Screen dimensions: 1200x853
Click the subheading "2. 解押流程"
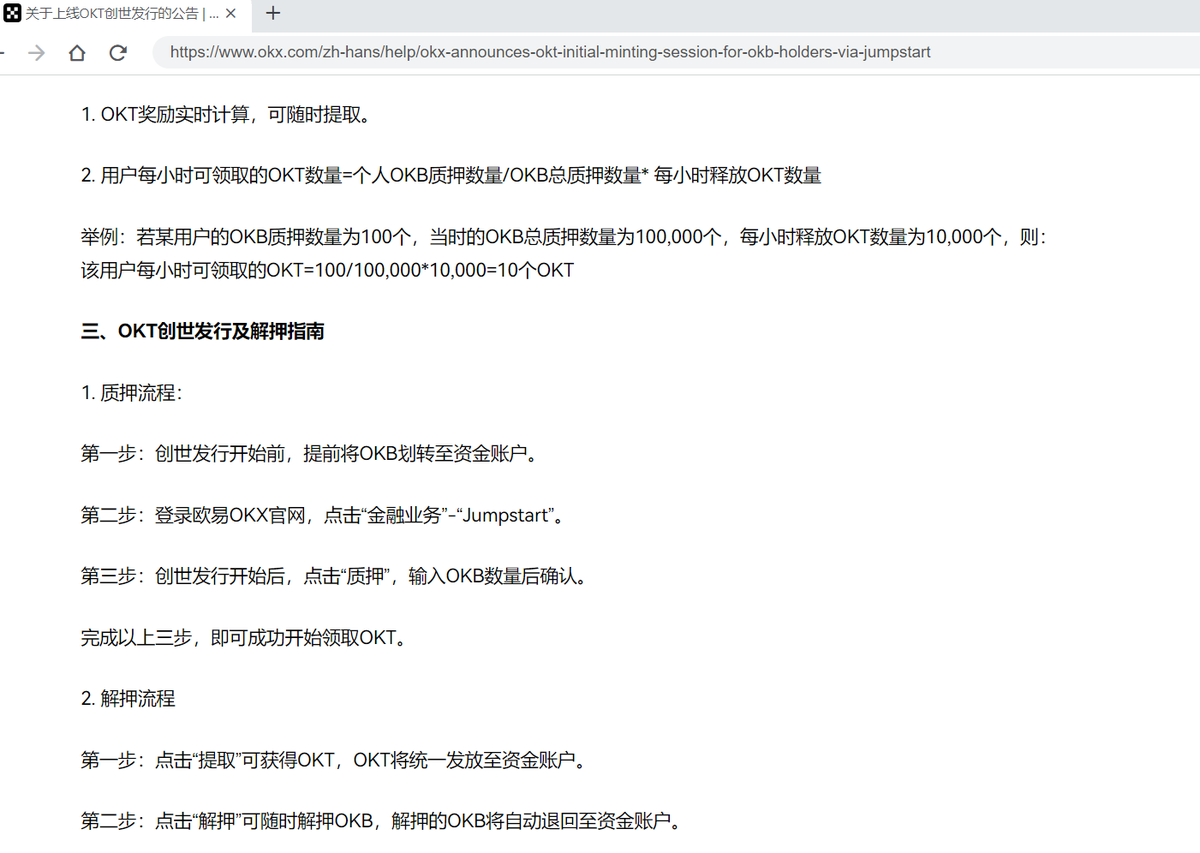(128, 699)
